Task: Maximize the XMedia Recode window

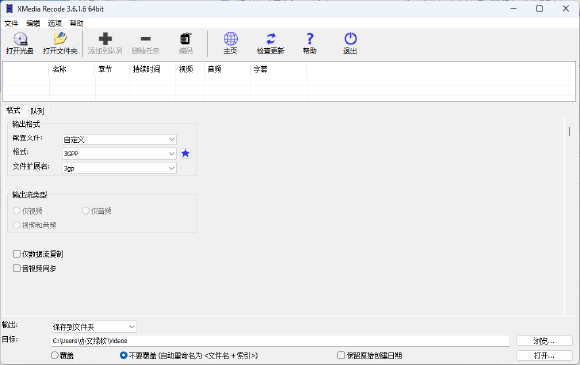Action: [x=540, y=9]
